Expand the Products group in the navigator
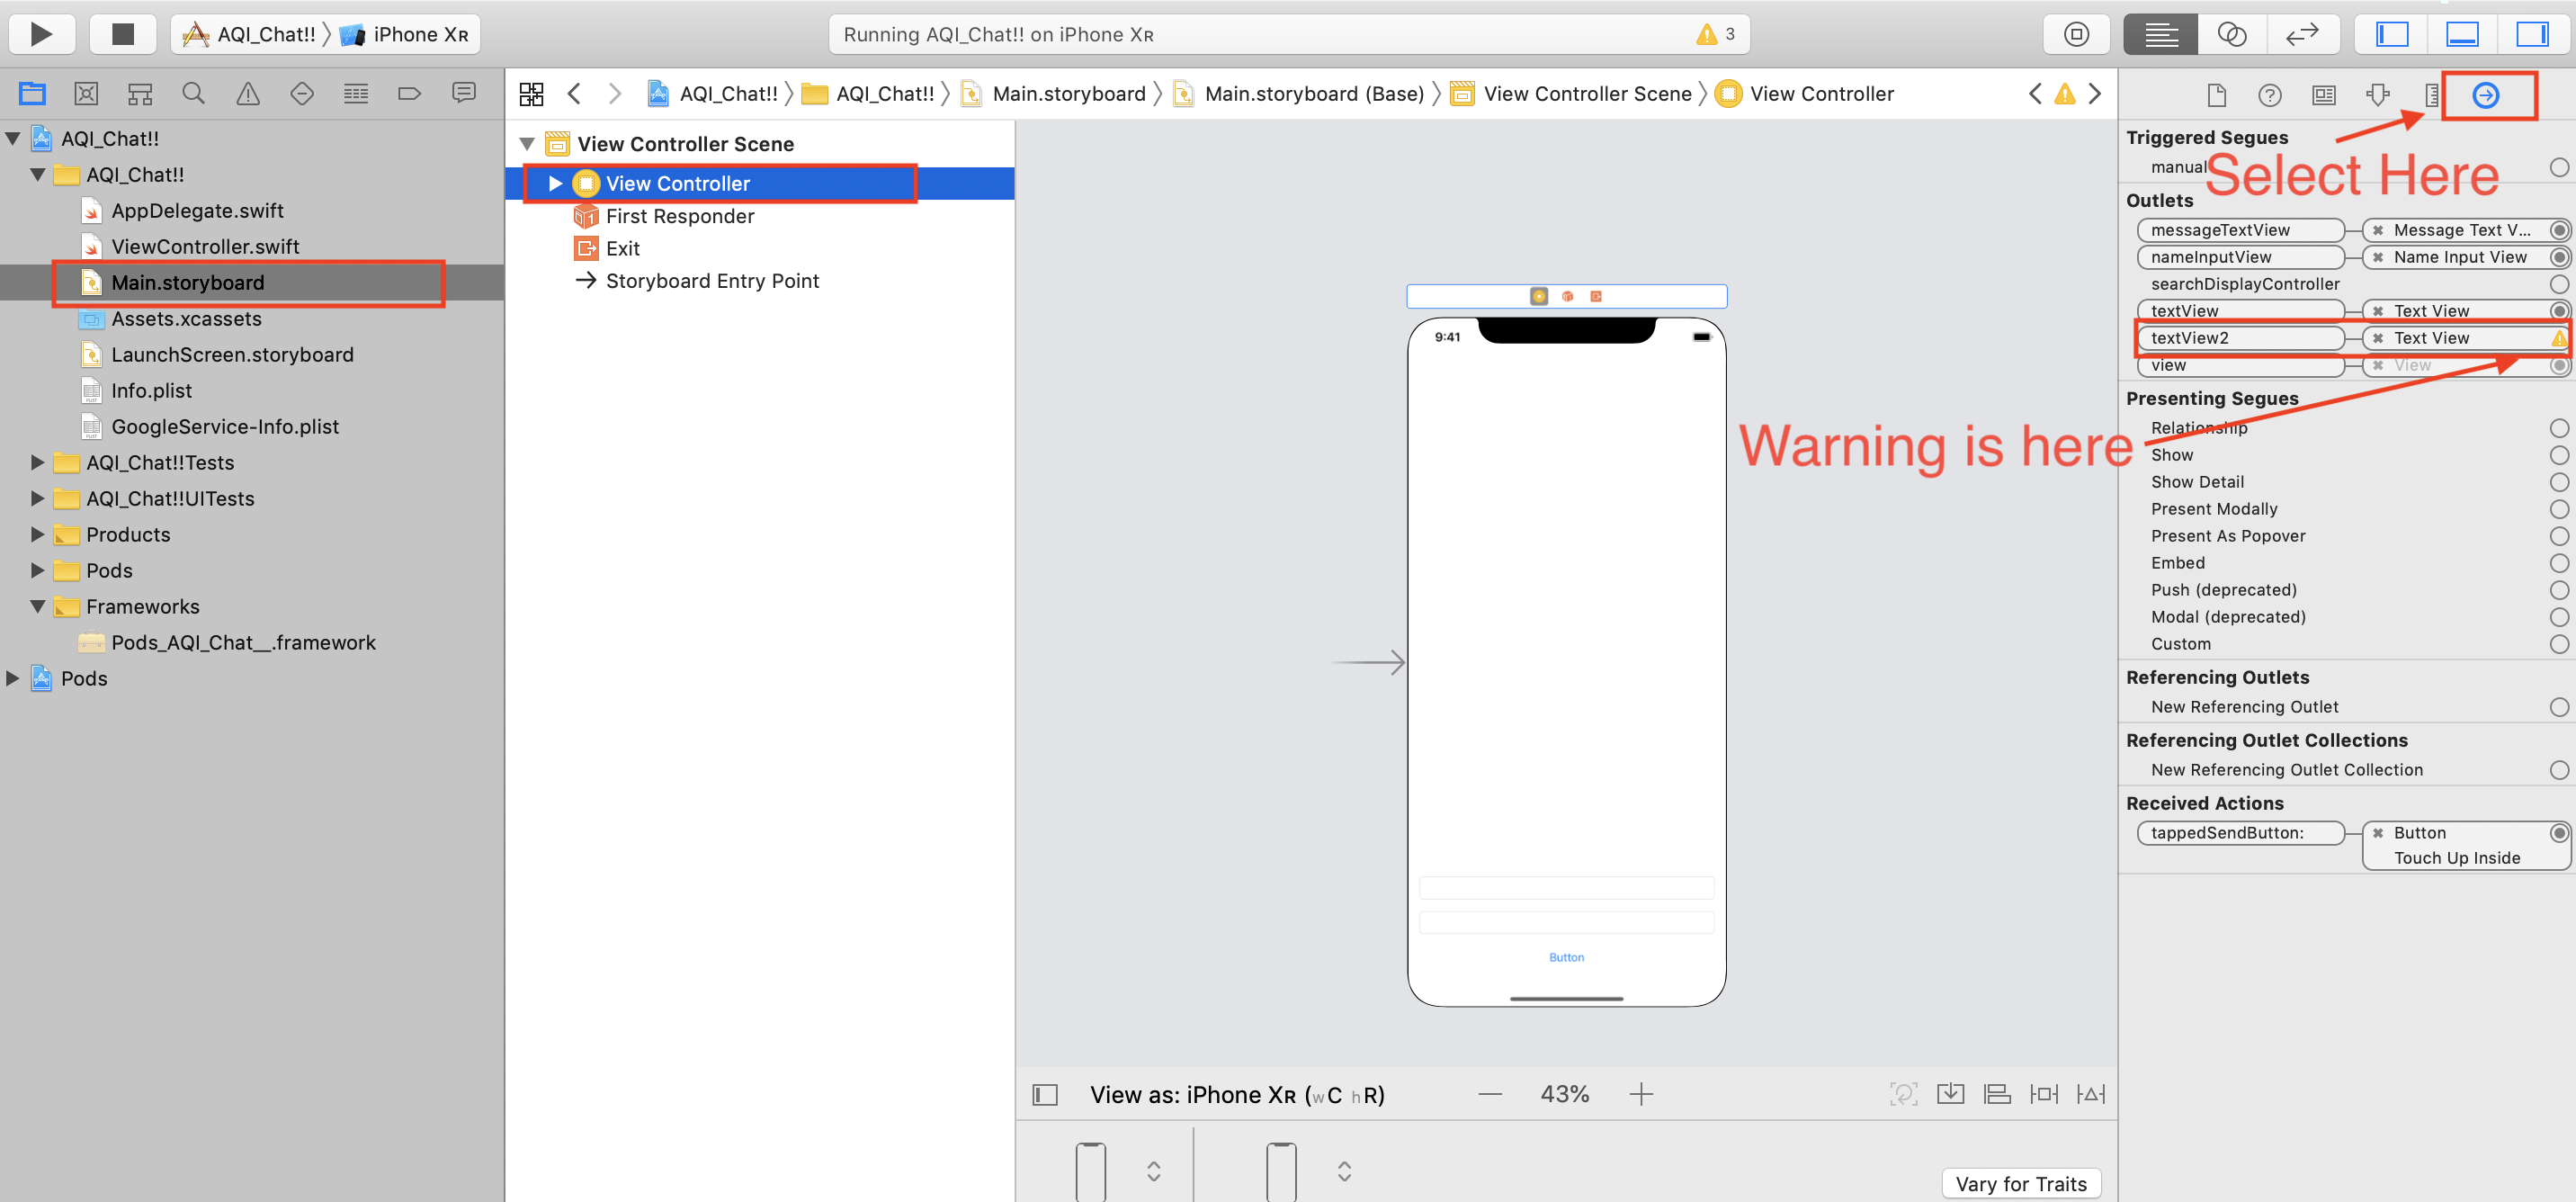Image resolution: width=2576 pixels, height=1202 pixels. pyautogui.click(x=37, y=534)
